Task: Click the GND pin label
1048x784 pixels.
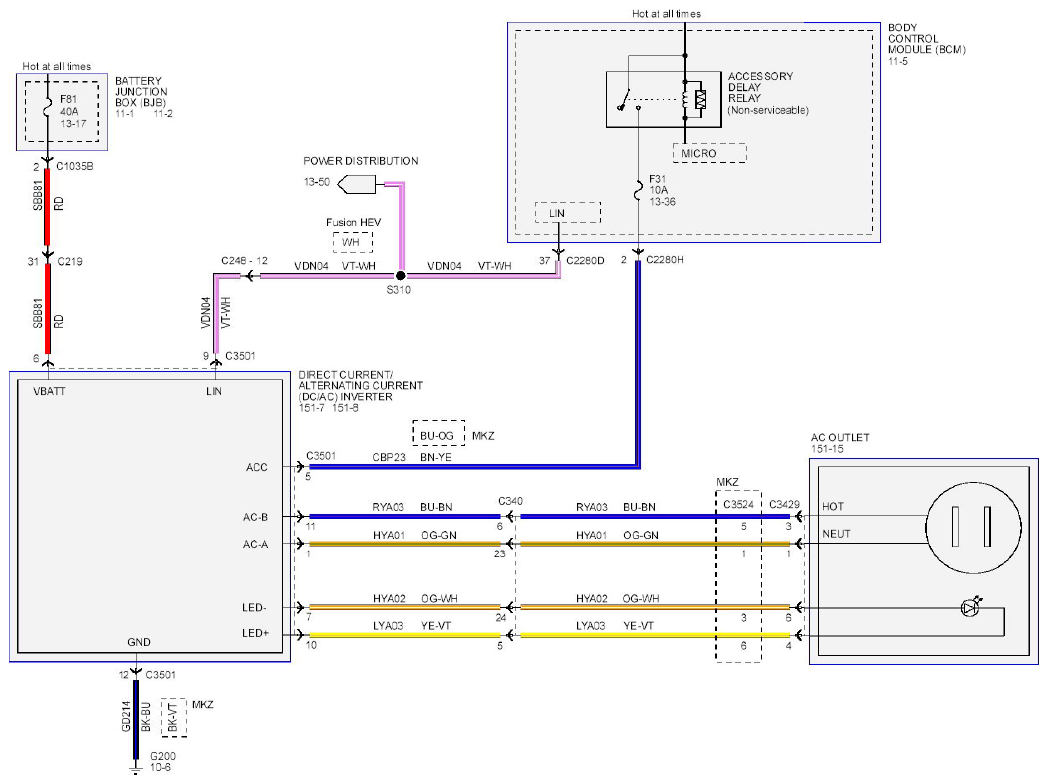Action: [x=139, y=642]
